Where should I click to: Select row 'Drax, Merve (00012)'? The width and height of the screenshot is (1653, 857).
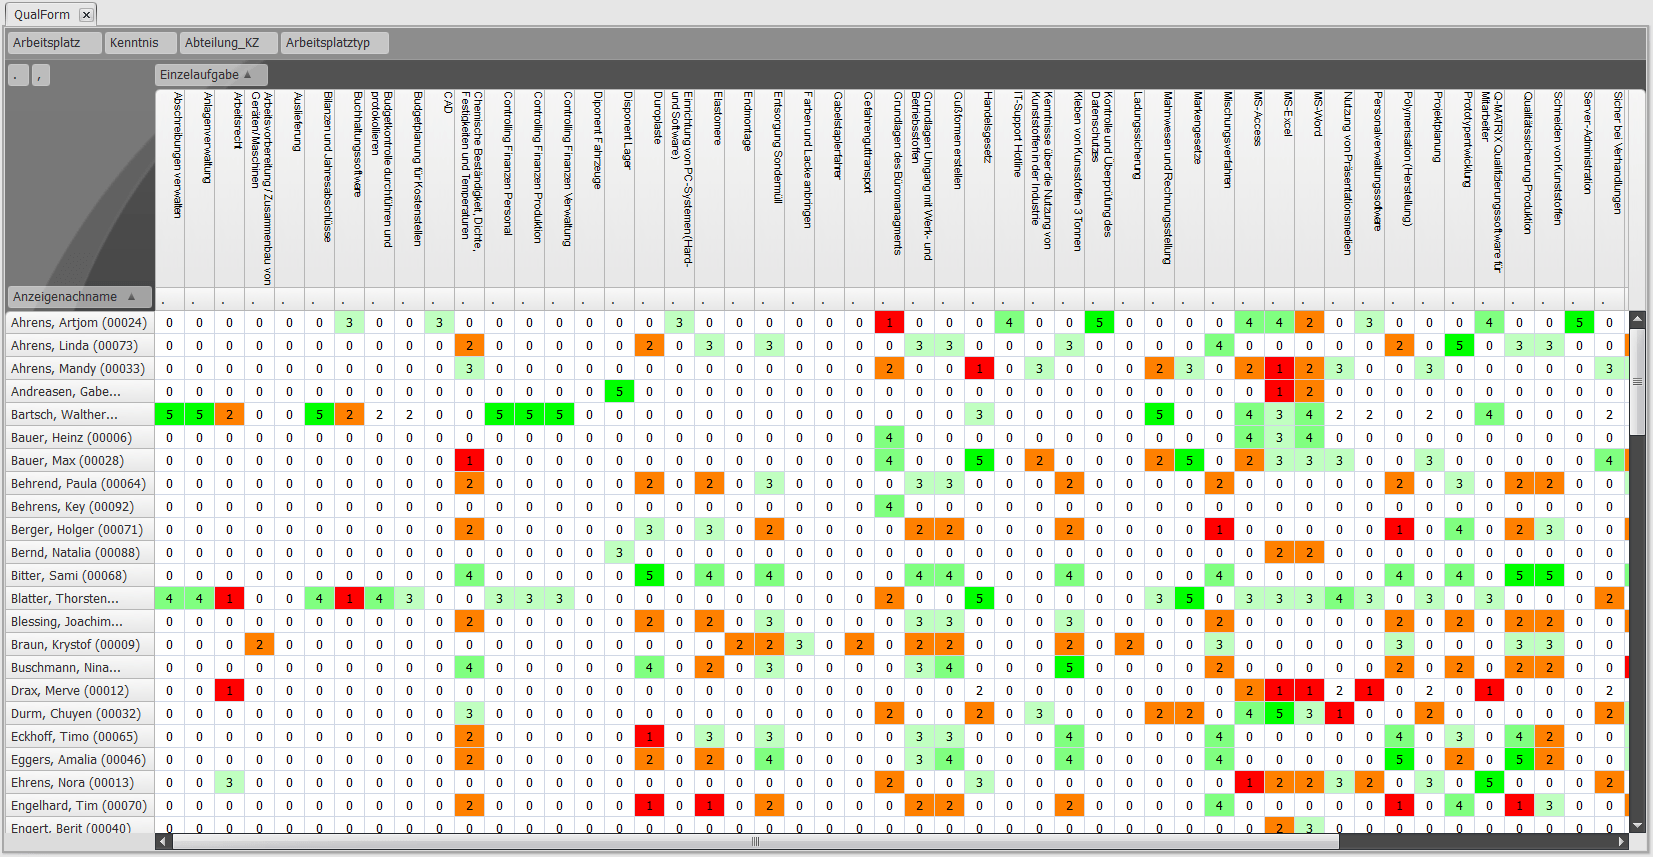point(80,691)
